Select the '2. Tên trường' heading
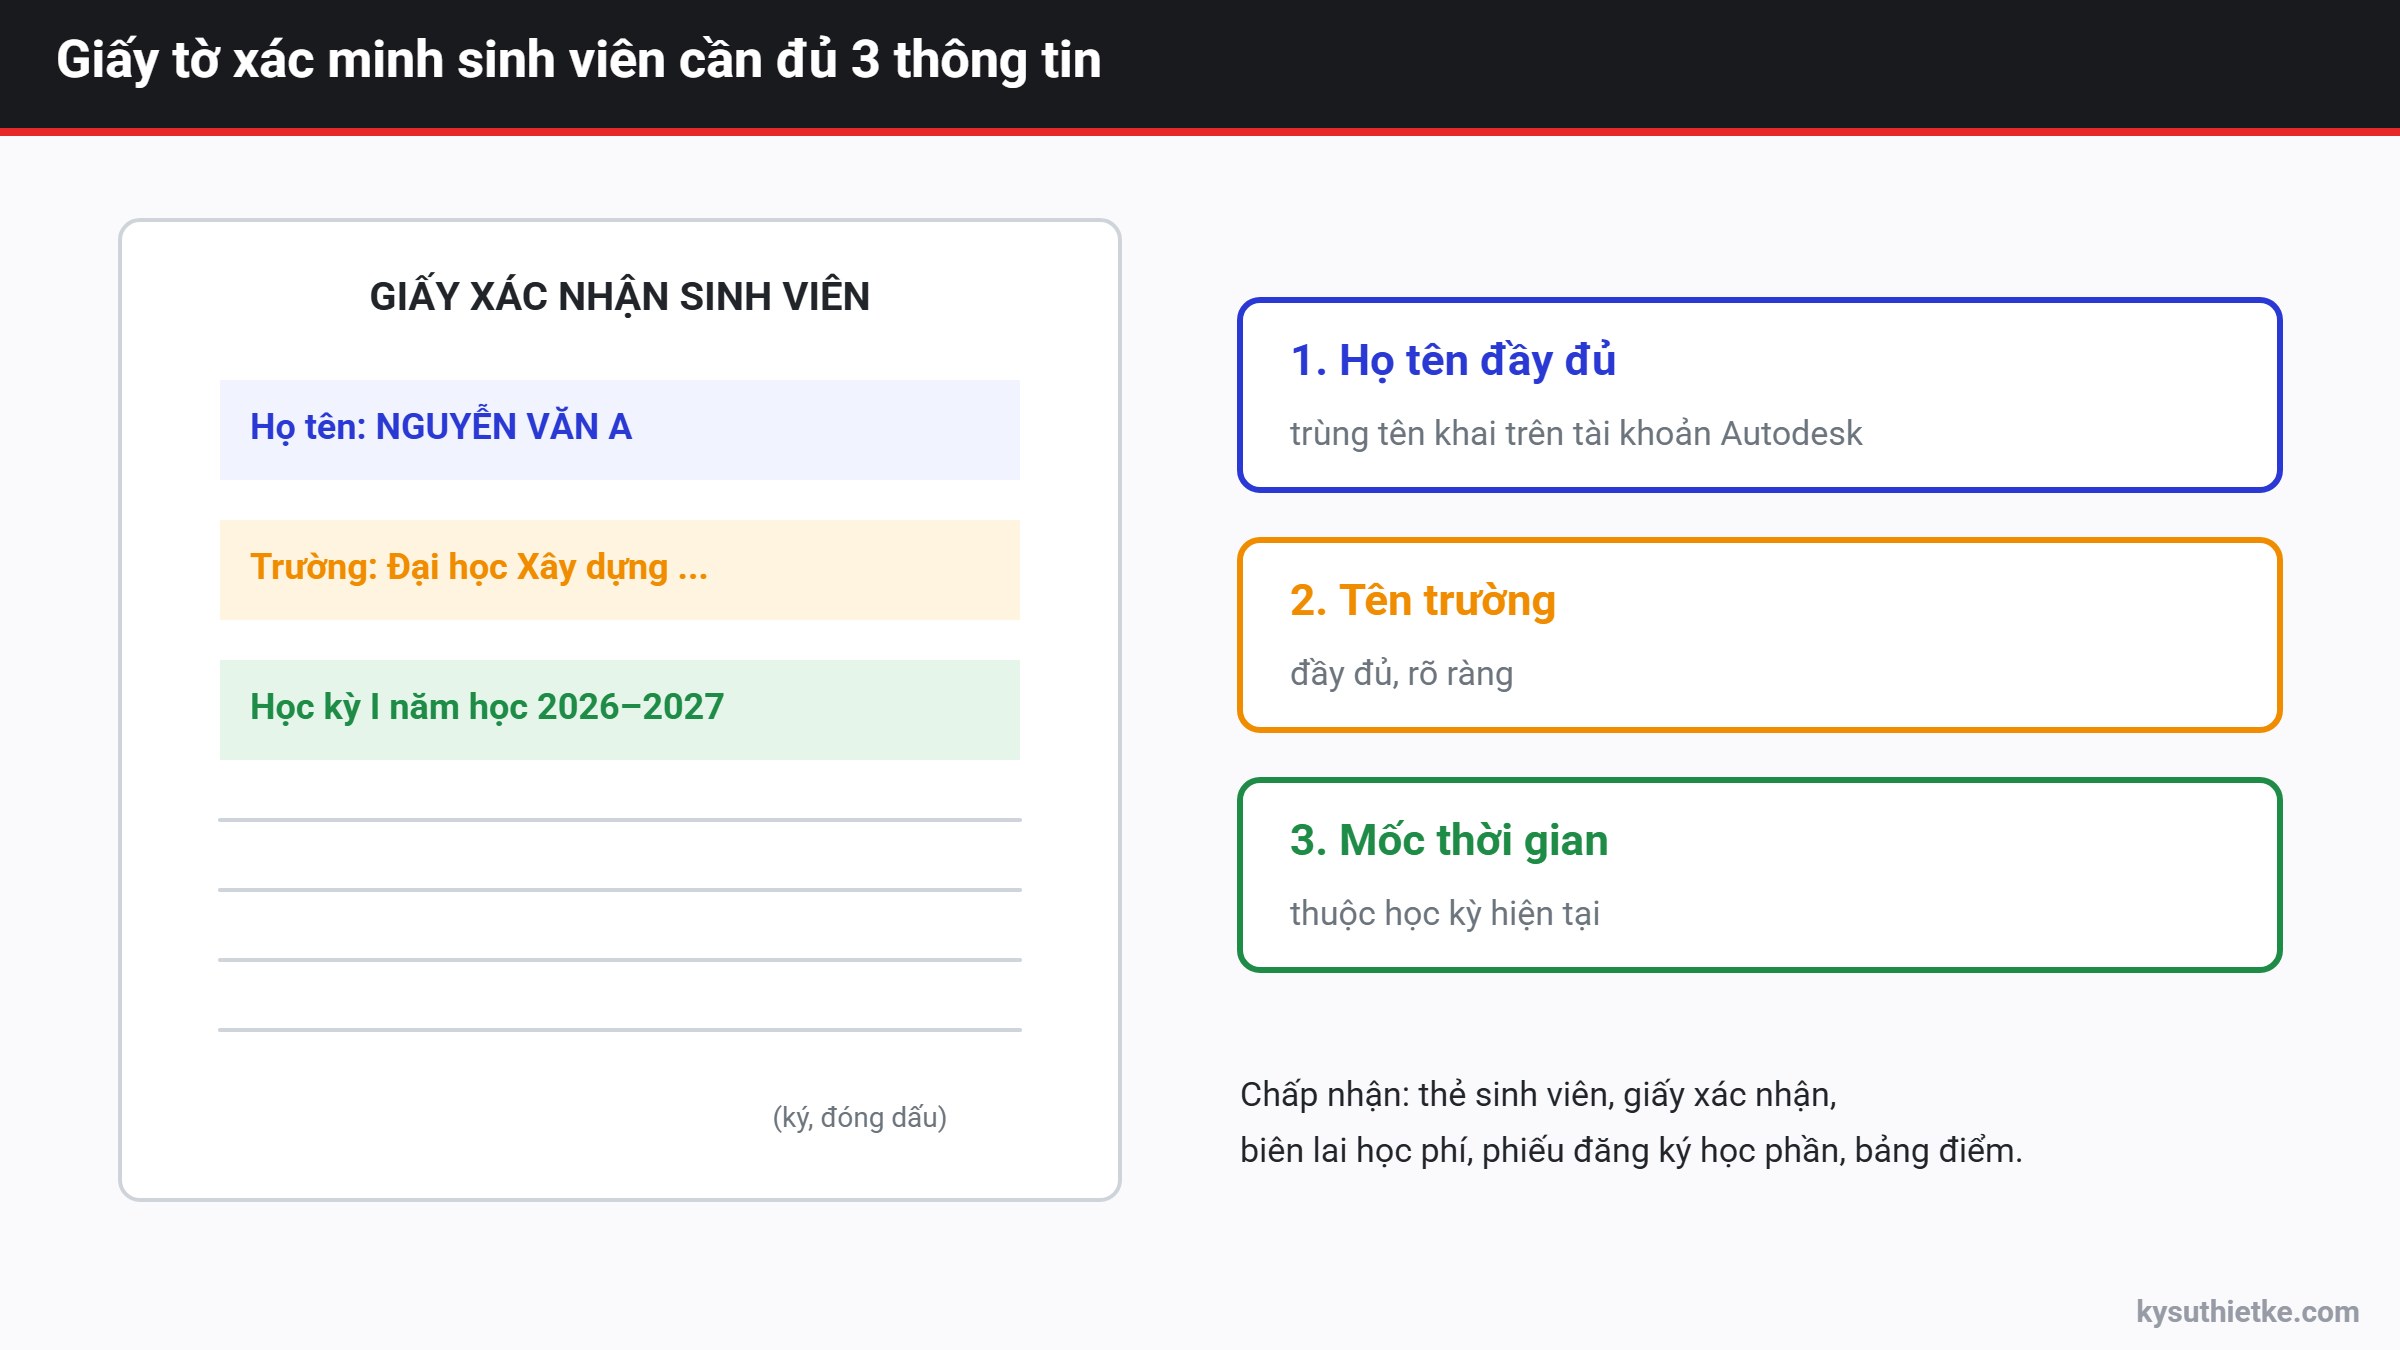2400x1350 pixels. pos(1423,601)
